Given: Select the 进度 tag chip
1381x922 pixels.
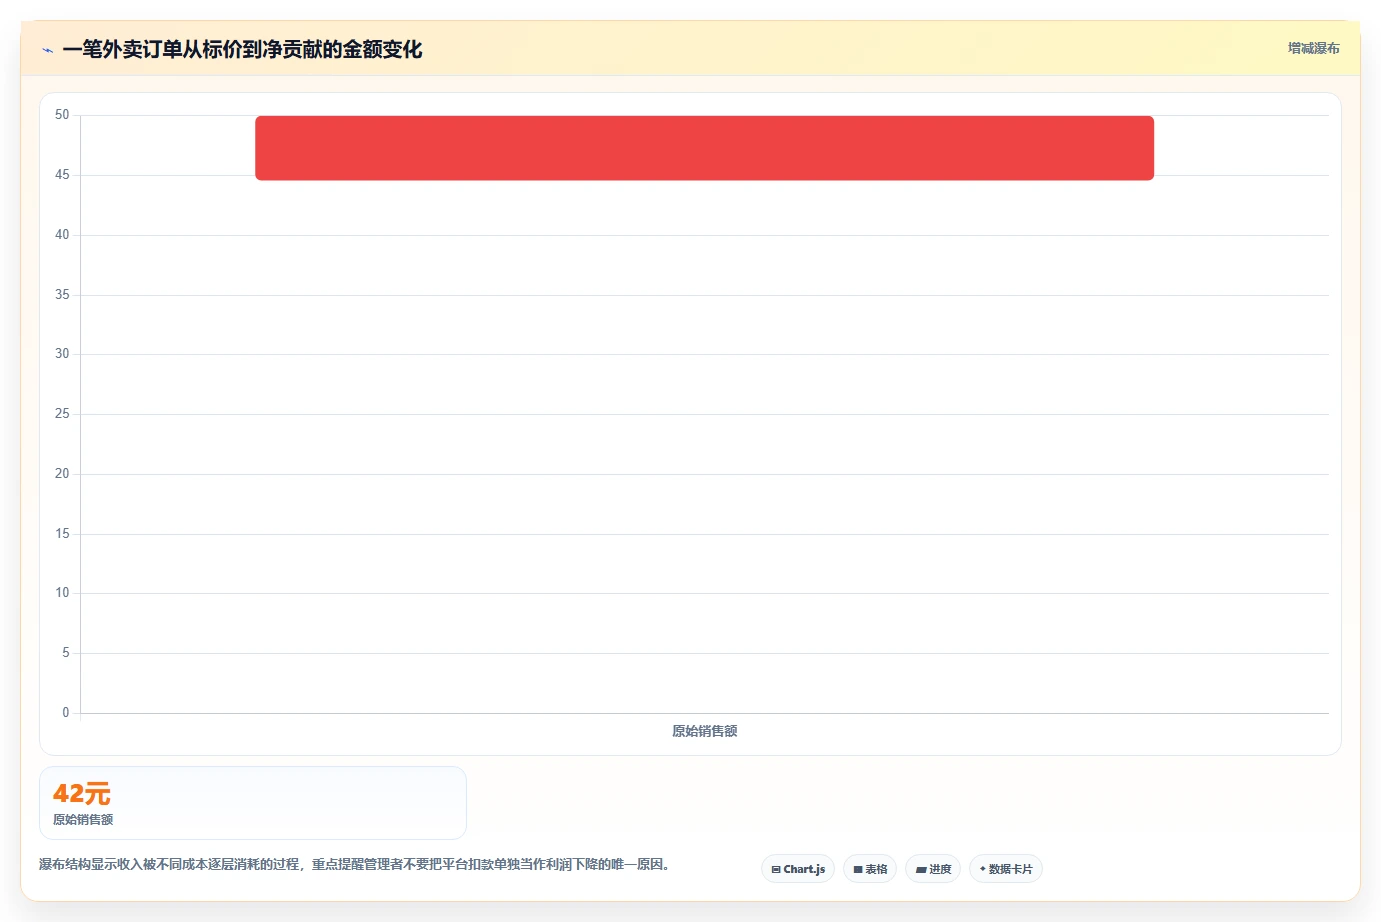Looking at the screenshot, I should [x=933, y=869].
